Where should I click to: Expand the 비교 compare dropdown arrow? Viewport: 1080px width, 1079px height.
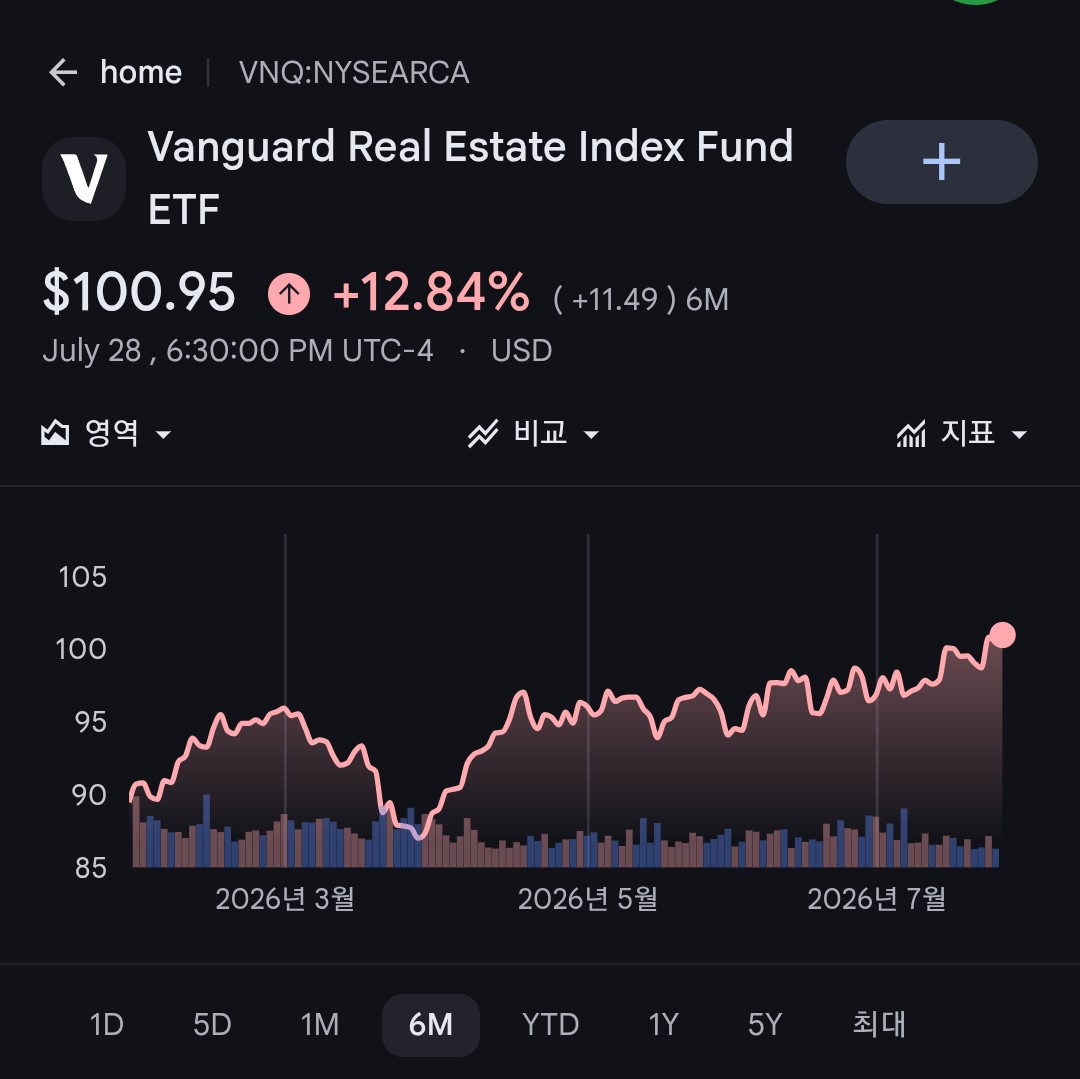tap(591, 435)
